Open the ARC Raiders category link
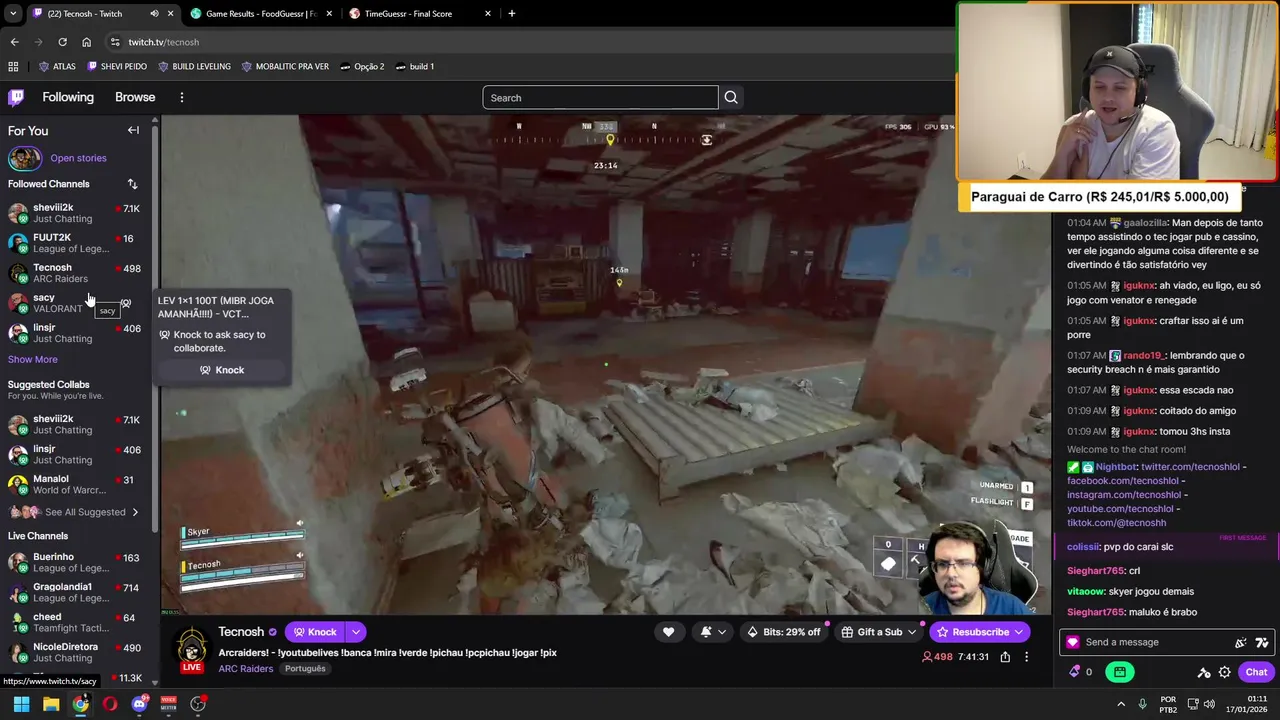 [246, 669]
